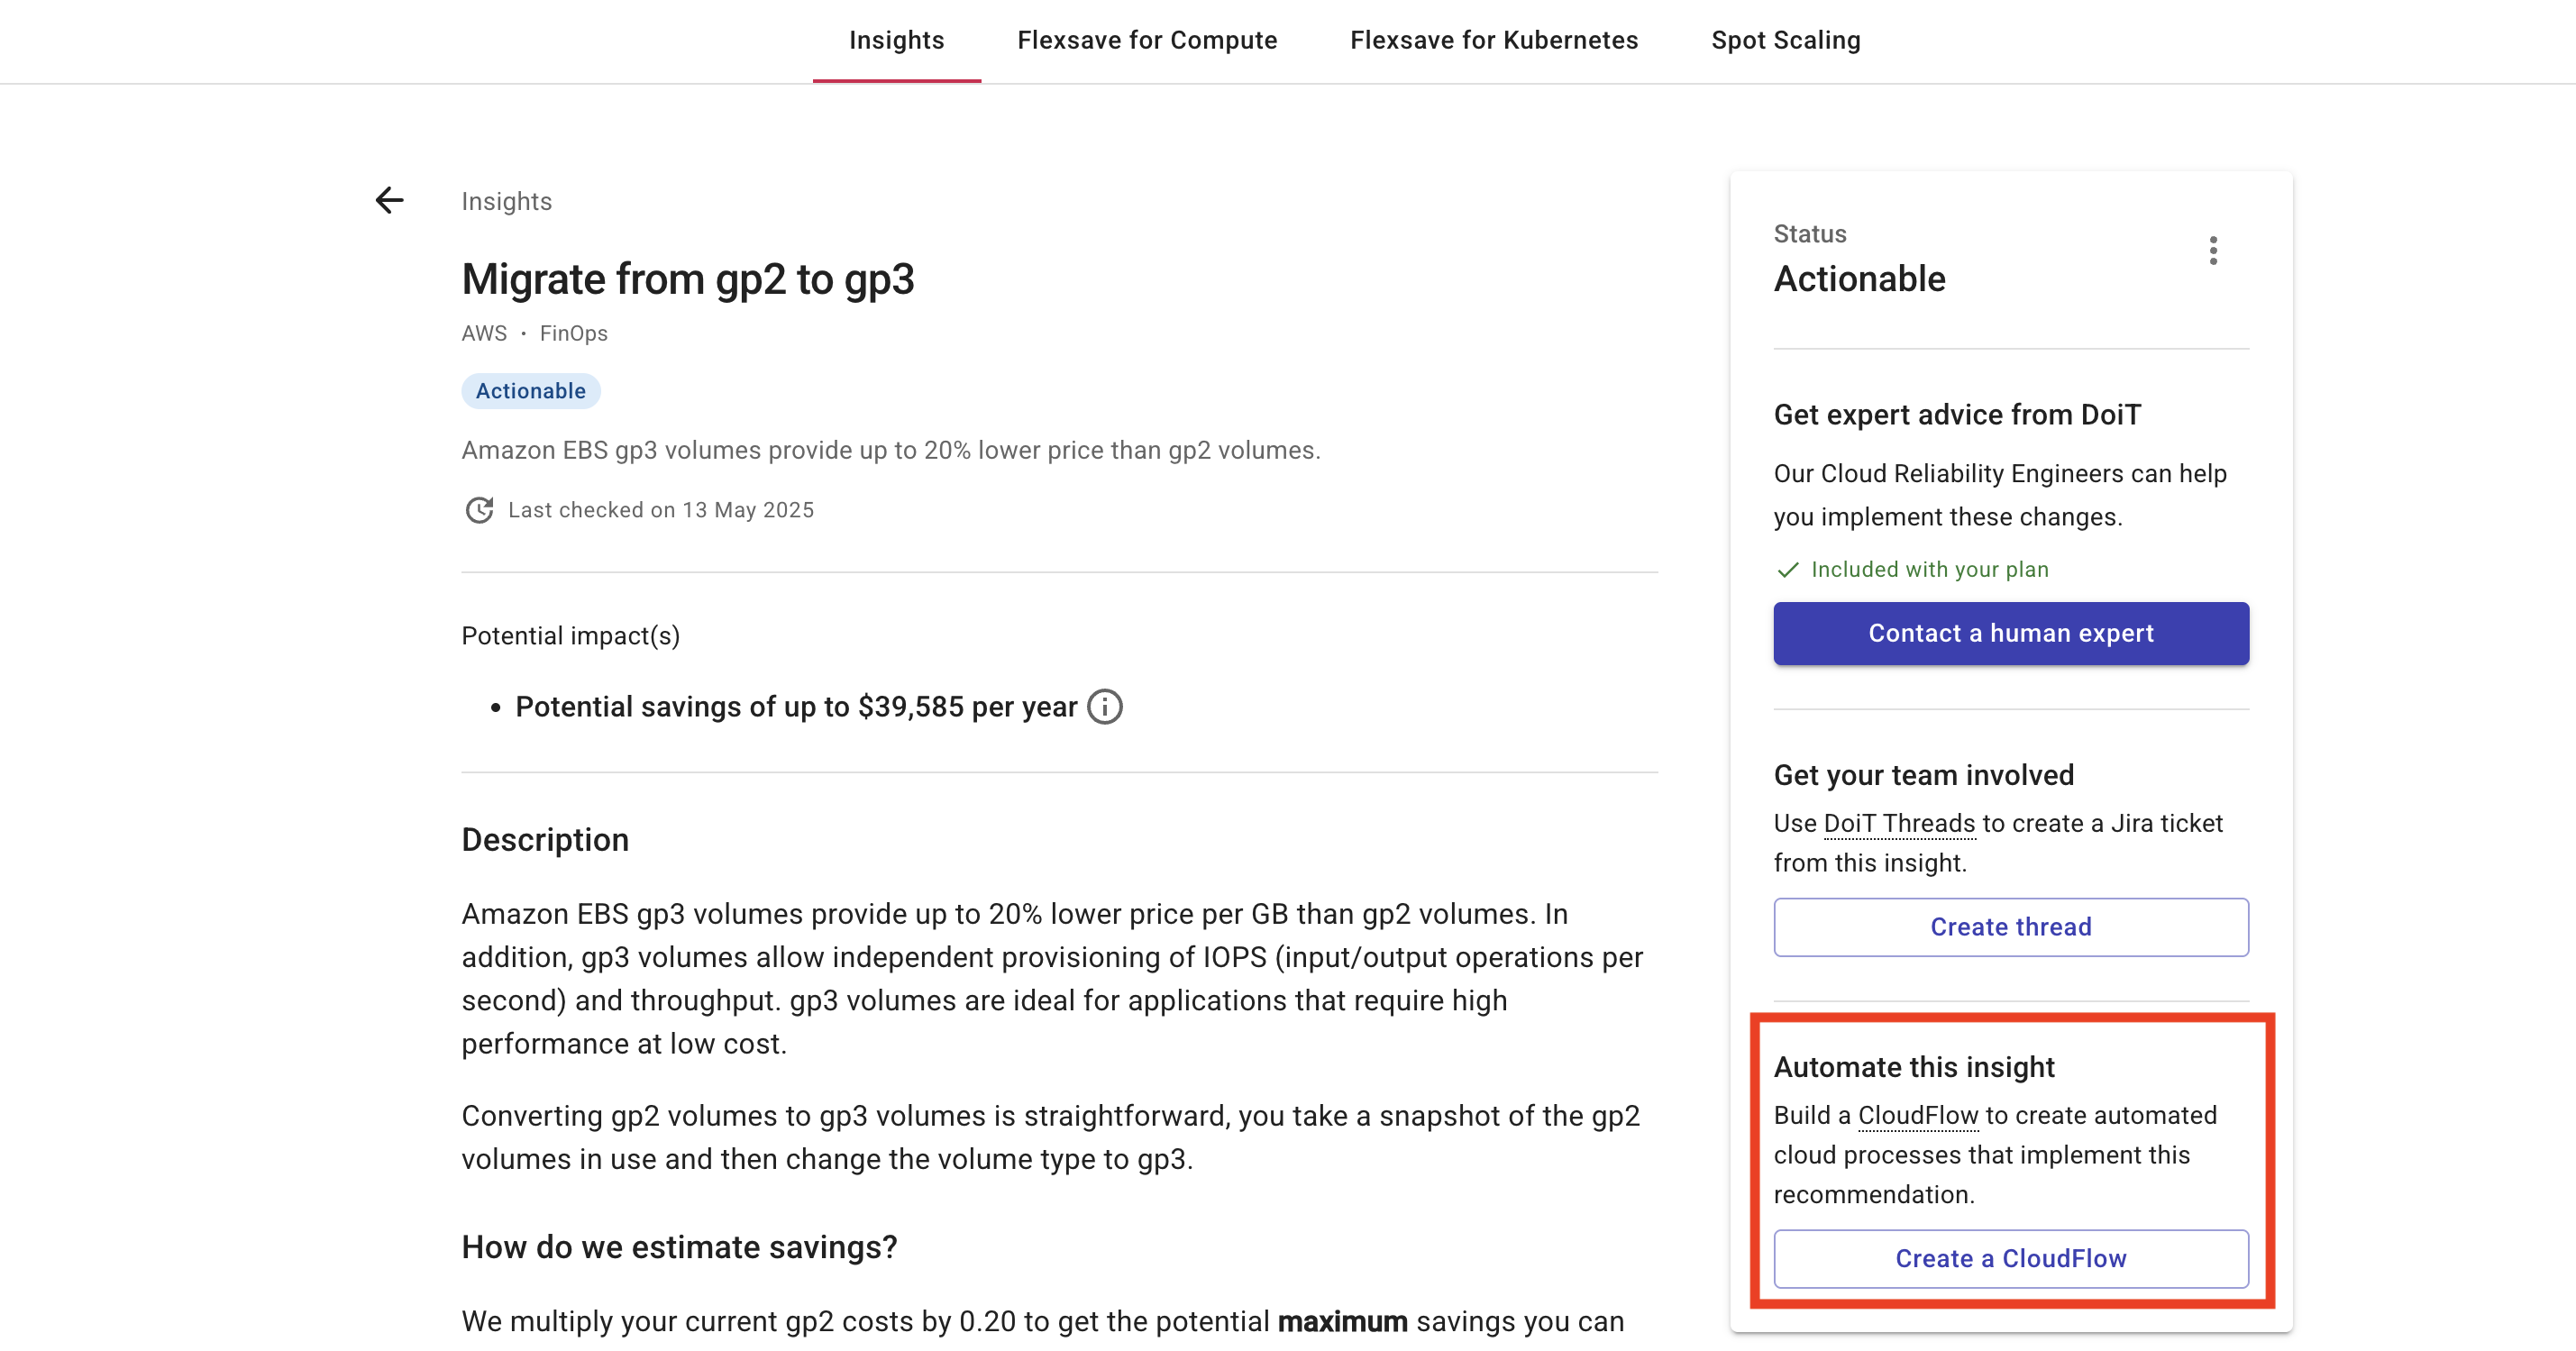The width and height of the screenshot is (2576, 1351).
Task: Click the Migrate from gp2 to gp3 heading
Action: 687,279
